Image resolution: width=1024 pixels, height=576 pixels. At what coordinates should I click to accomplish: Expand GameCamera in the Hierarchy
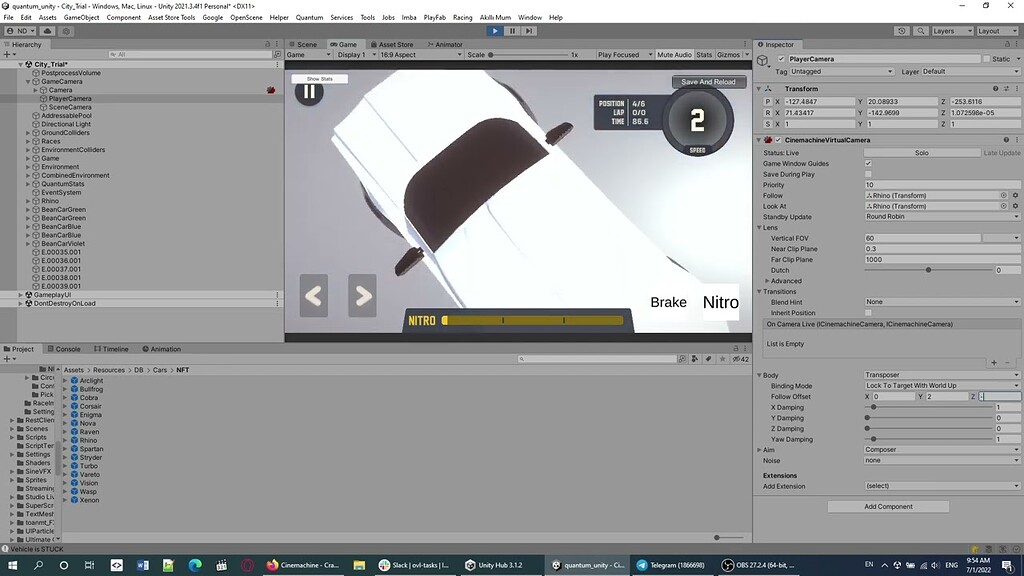coord(27,81)
